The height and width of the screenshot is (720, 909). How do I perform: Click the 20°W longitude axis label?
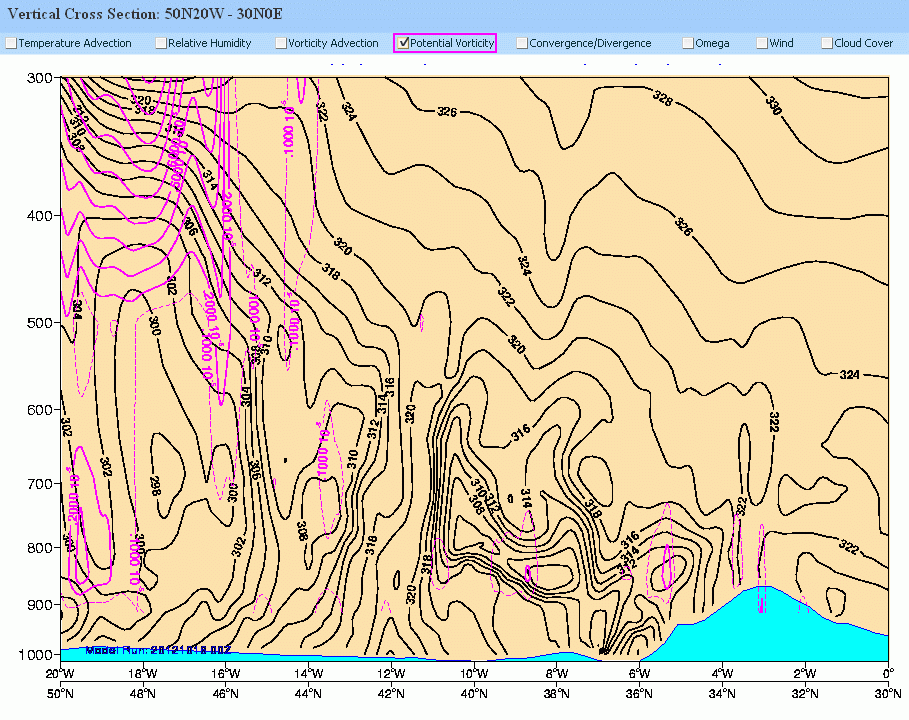[60, 672]
